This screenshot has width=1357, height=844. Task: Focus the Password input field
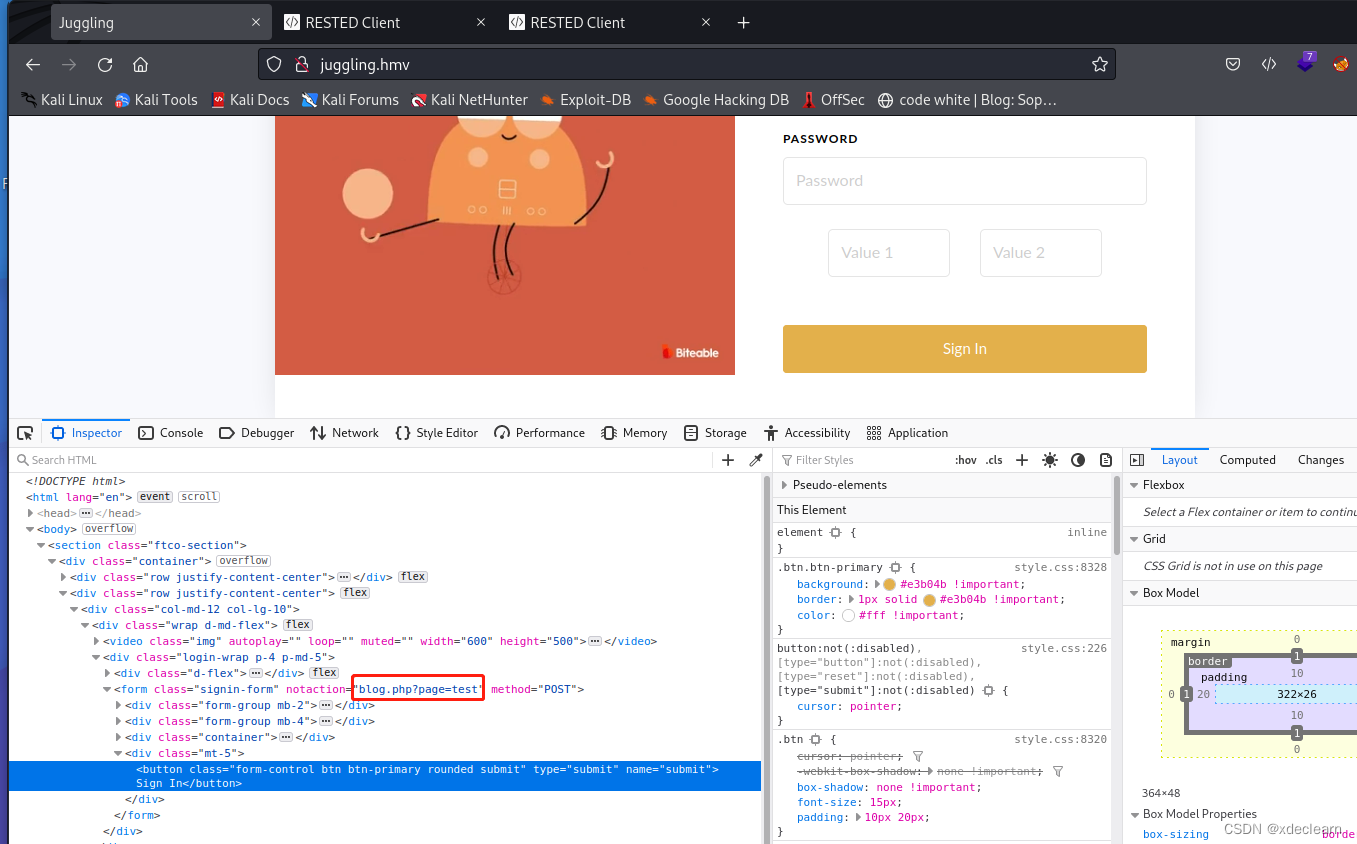tap(964, 181)
